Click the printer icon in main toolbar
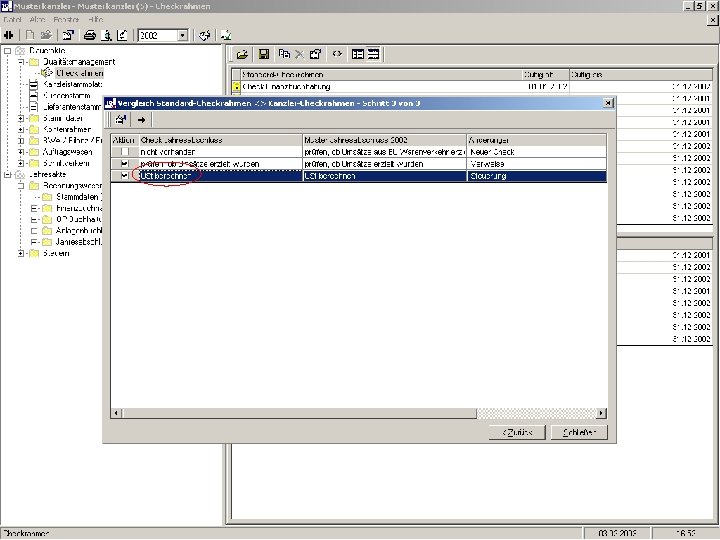Viewport: 720px width, 540px height. (x=90, y=35)
